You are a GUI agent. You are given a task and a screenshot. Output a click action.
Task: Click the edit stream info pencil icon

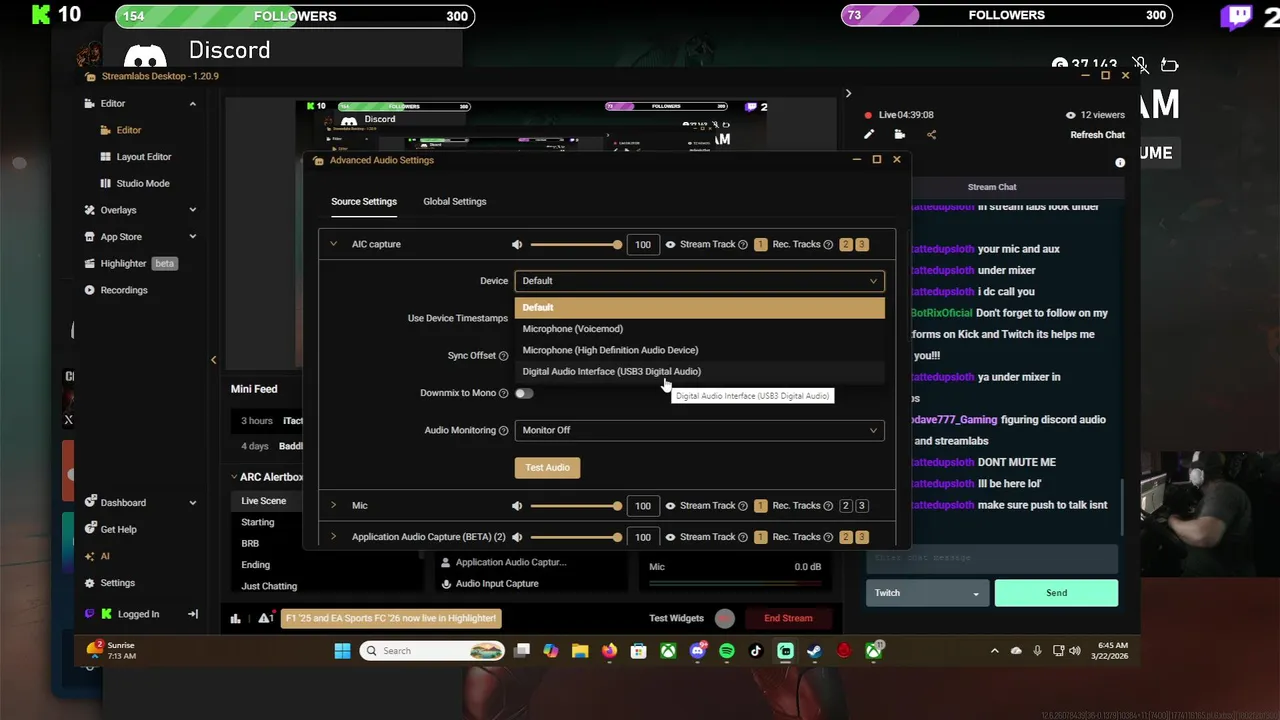coord(869,135)
